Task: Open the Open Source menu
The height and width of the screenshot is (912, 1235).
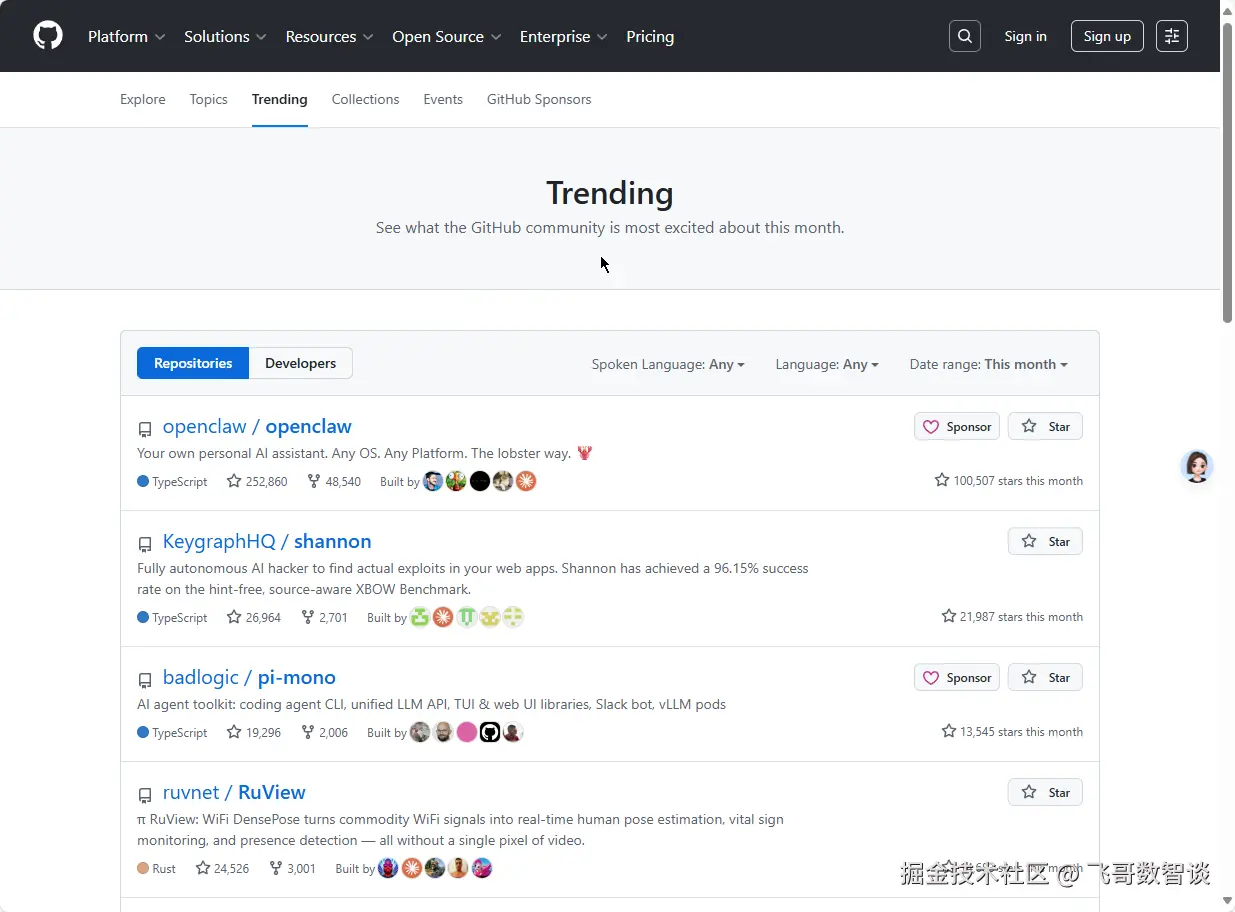Action: 446,36
